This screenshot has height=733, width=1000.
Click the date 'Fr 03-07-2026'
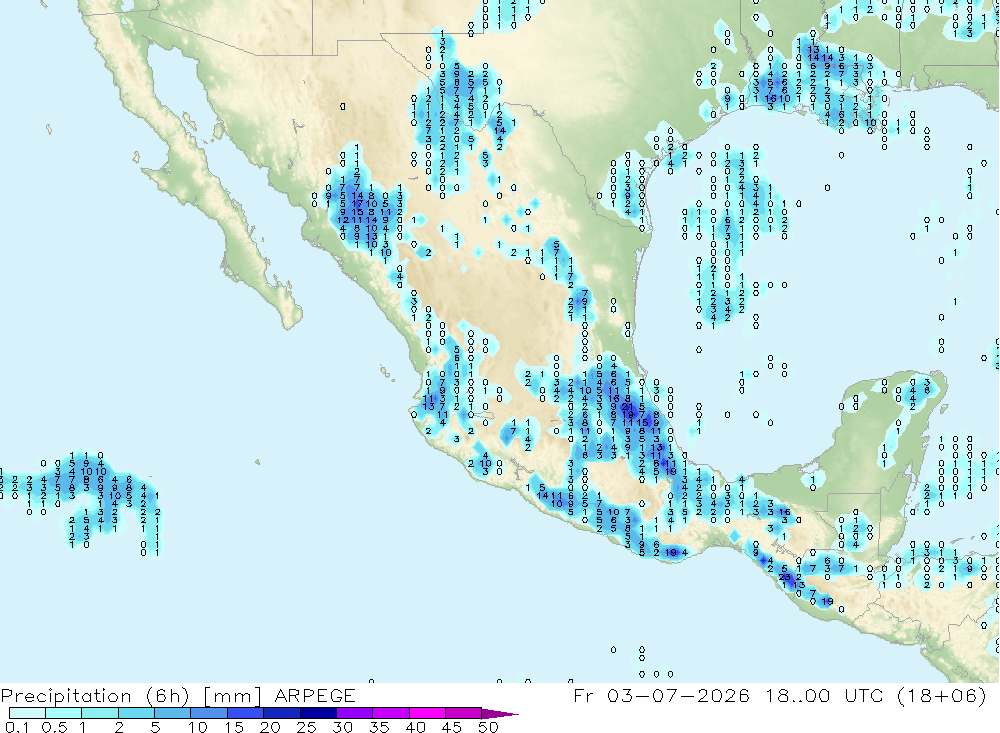pyautogui.click(x=661, y=695)
